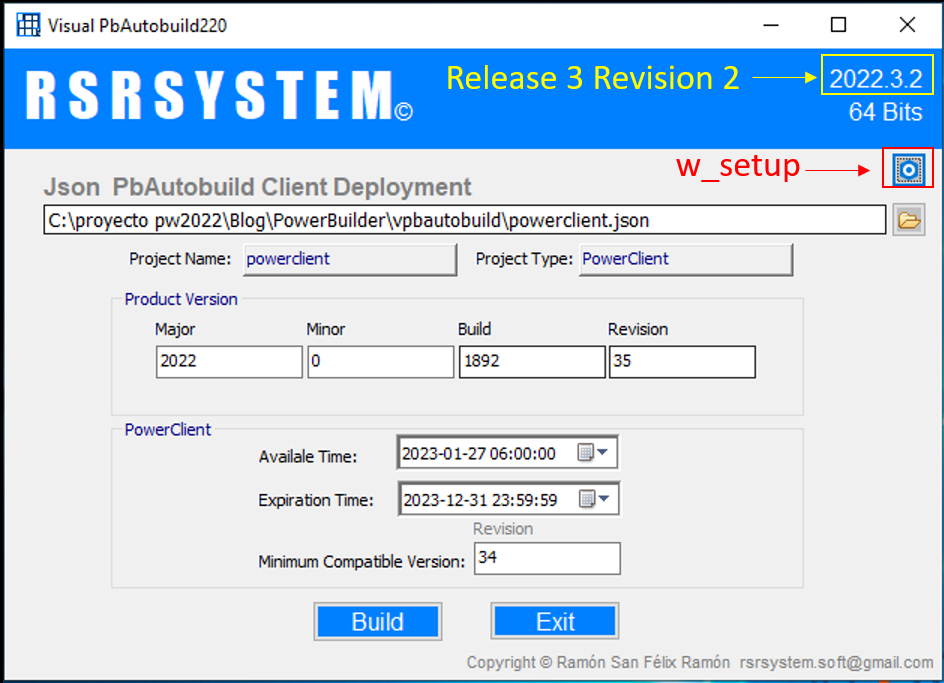Click the Project Type field

coord(686,260)
